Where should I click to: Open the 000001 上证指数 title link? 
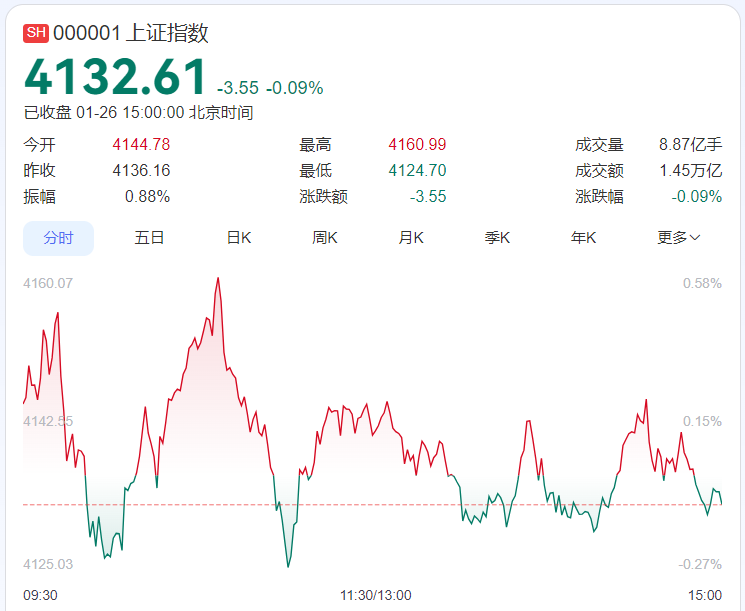click(131, 33)
